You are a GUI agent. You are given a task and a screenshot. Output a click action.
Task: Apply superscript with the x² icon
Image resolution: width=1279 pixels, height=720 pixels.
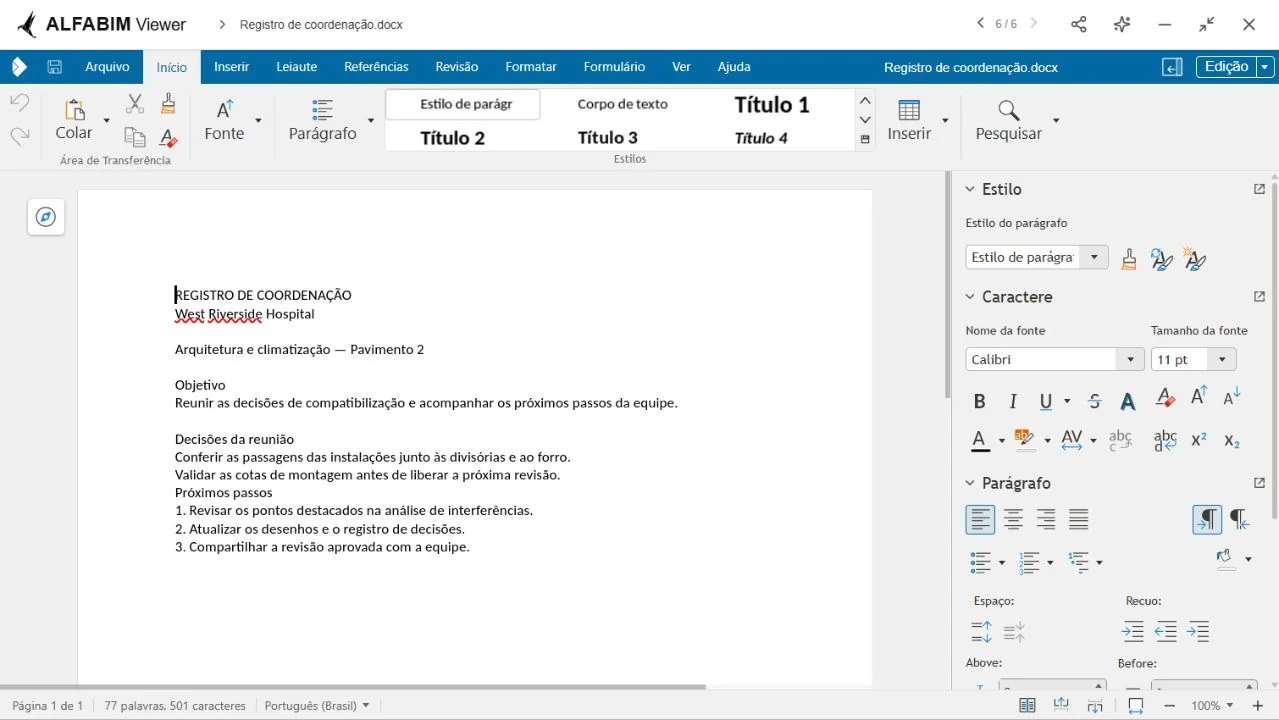tap(1199, 439)
